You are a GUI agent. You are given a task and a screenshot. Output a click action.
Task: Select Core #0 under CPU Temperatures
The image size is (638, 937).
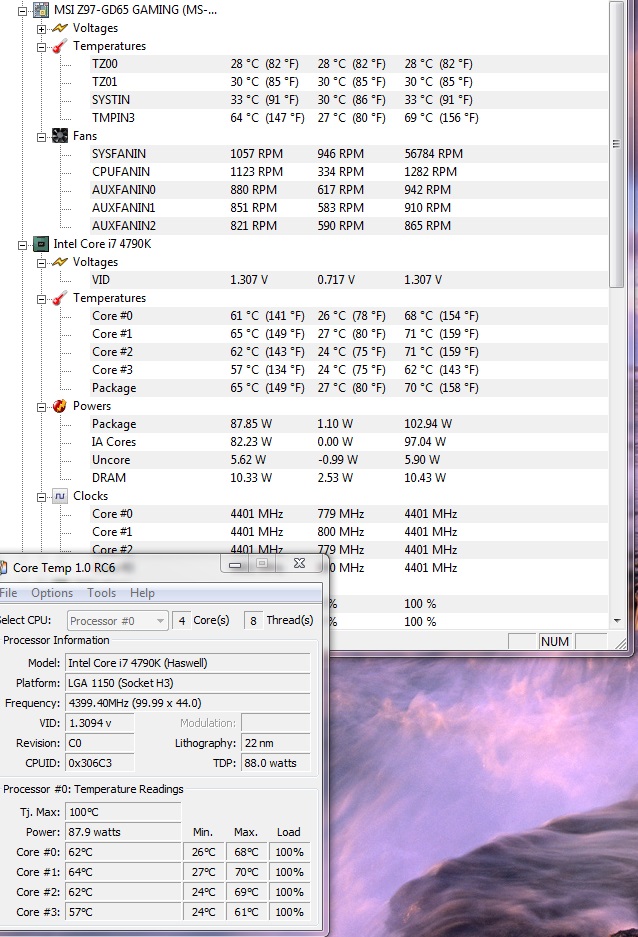pyautogui.click(x=348, y=316)
